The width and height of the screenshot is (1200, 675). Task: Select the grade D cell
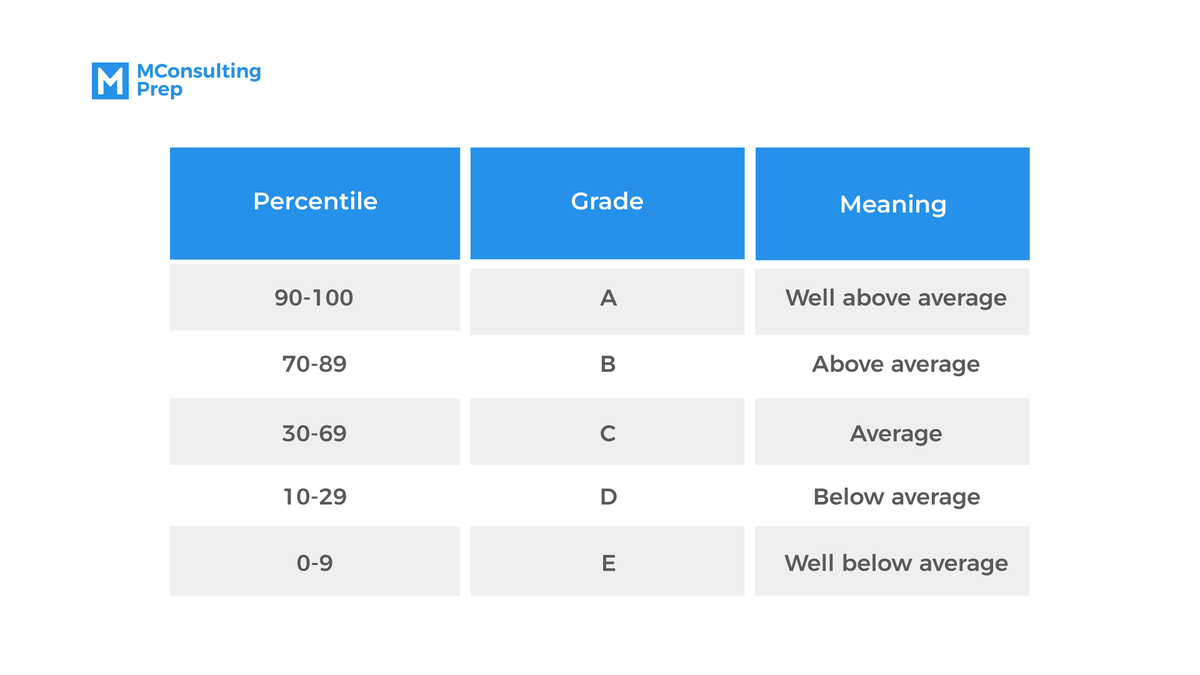pos(607,497)
